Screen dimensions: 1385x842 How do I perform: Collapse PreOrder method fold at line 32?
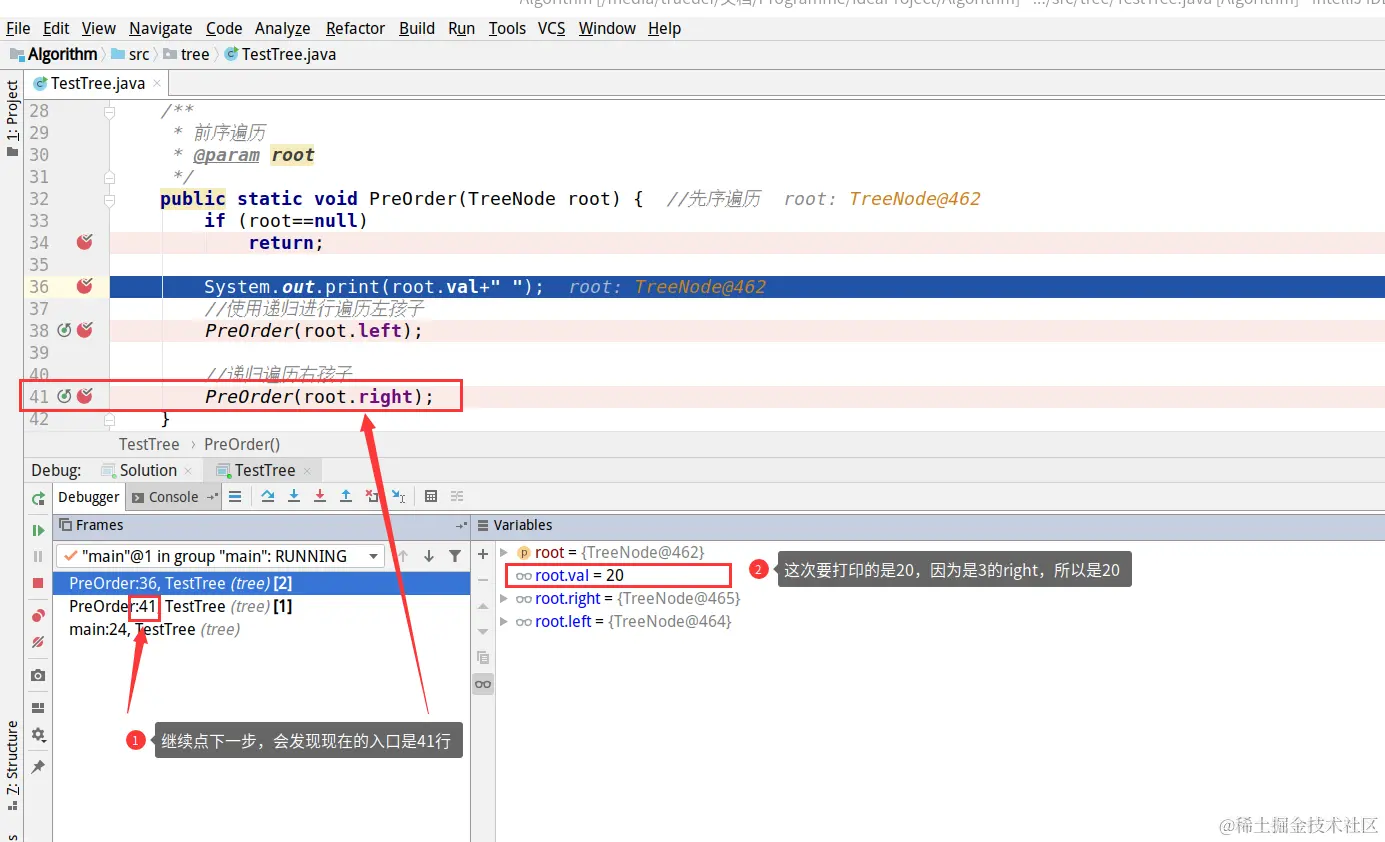[110, 199]
